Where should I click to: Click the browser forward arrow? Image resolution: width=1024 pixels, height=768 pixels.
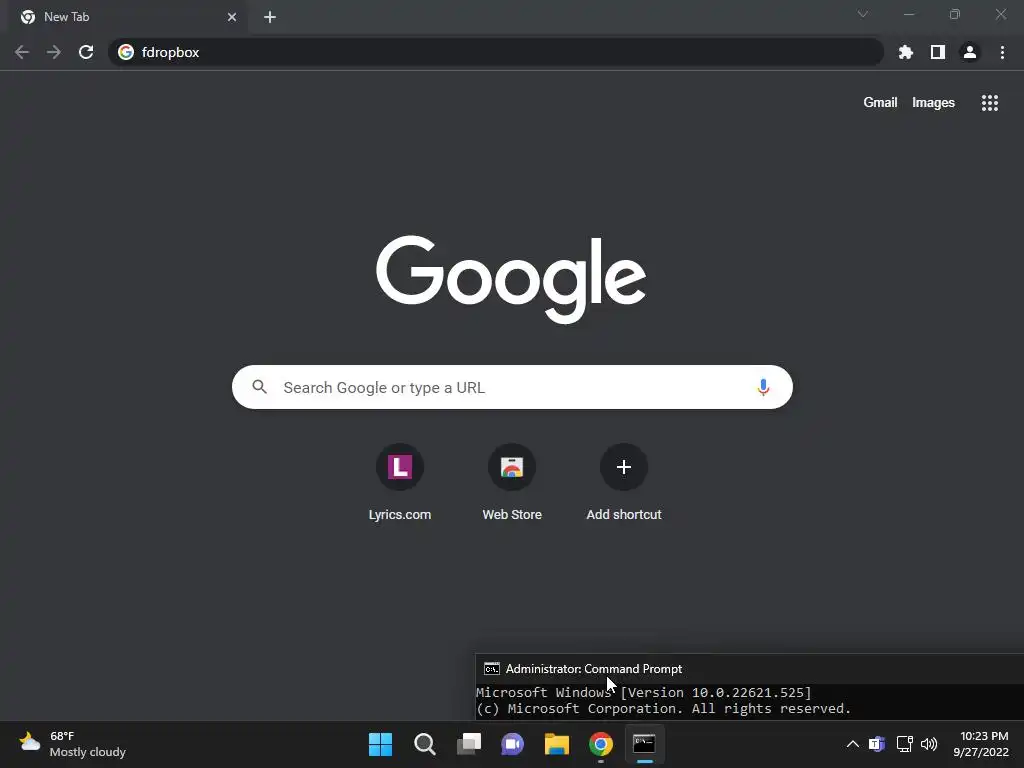(54, 52)
